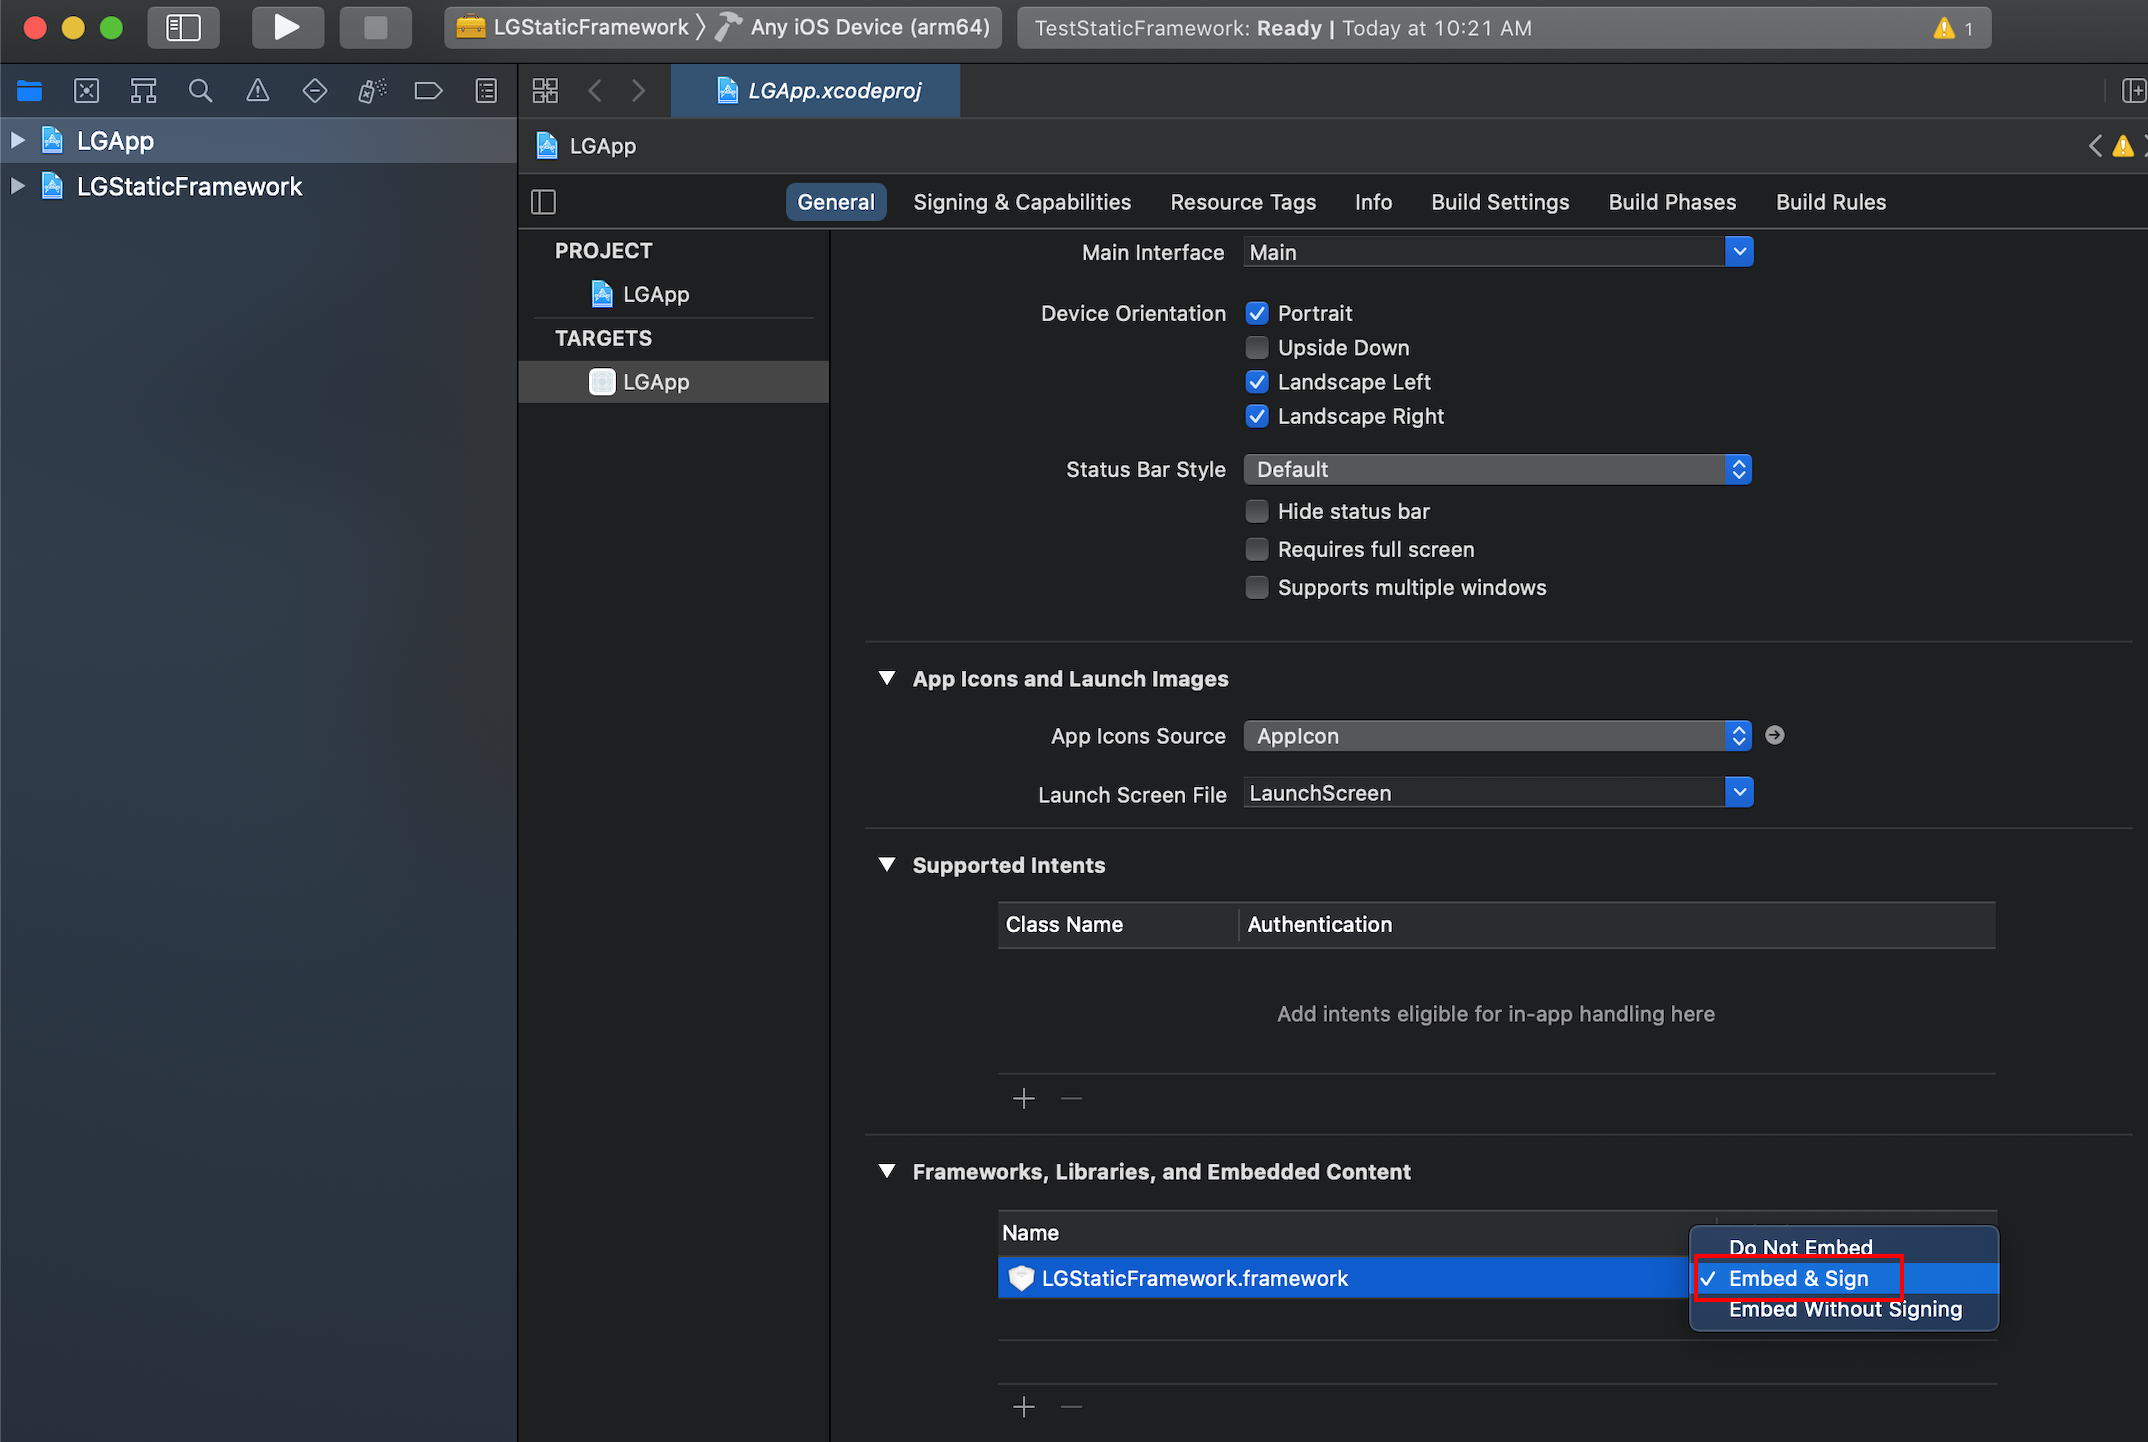Switch to Signing & Capabilities tab
This screenshot has height=1442, width=2148.
coord(1022,202)
